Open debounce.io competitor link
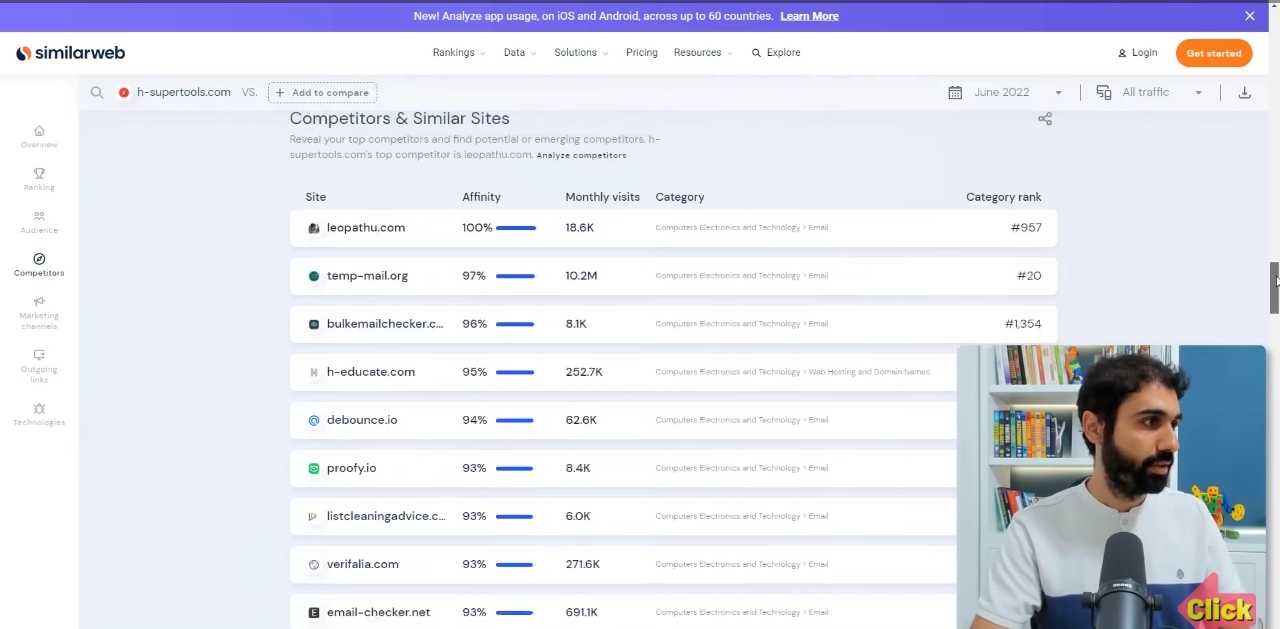 362,420
